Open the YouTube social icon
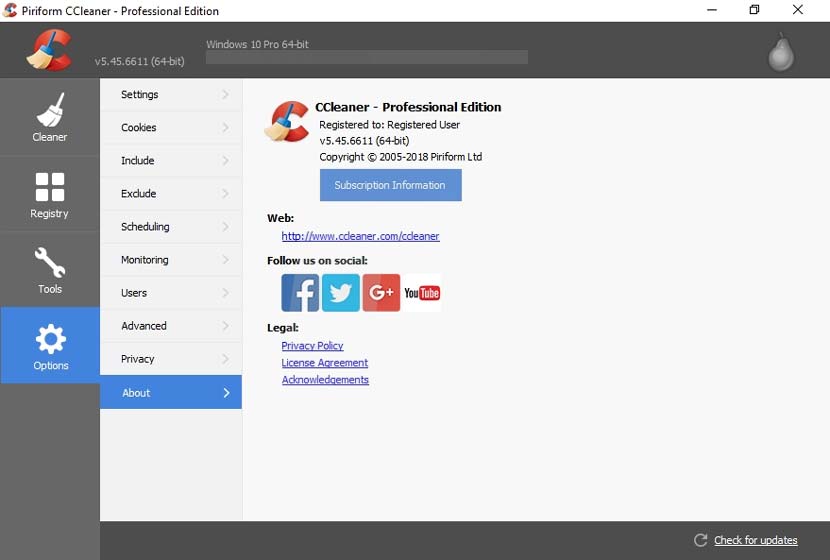 tap(422, 293)
